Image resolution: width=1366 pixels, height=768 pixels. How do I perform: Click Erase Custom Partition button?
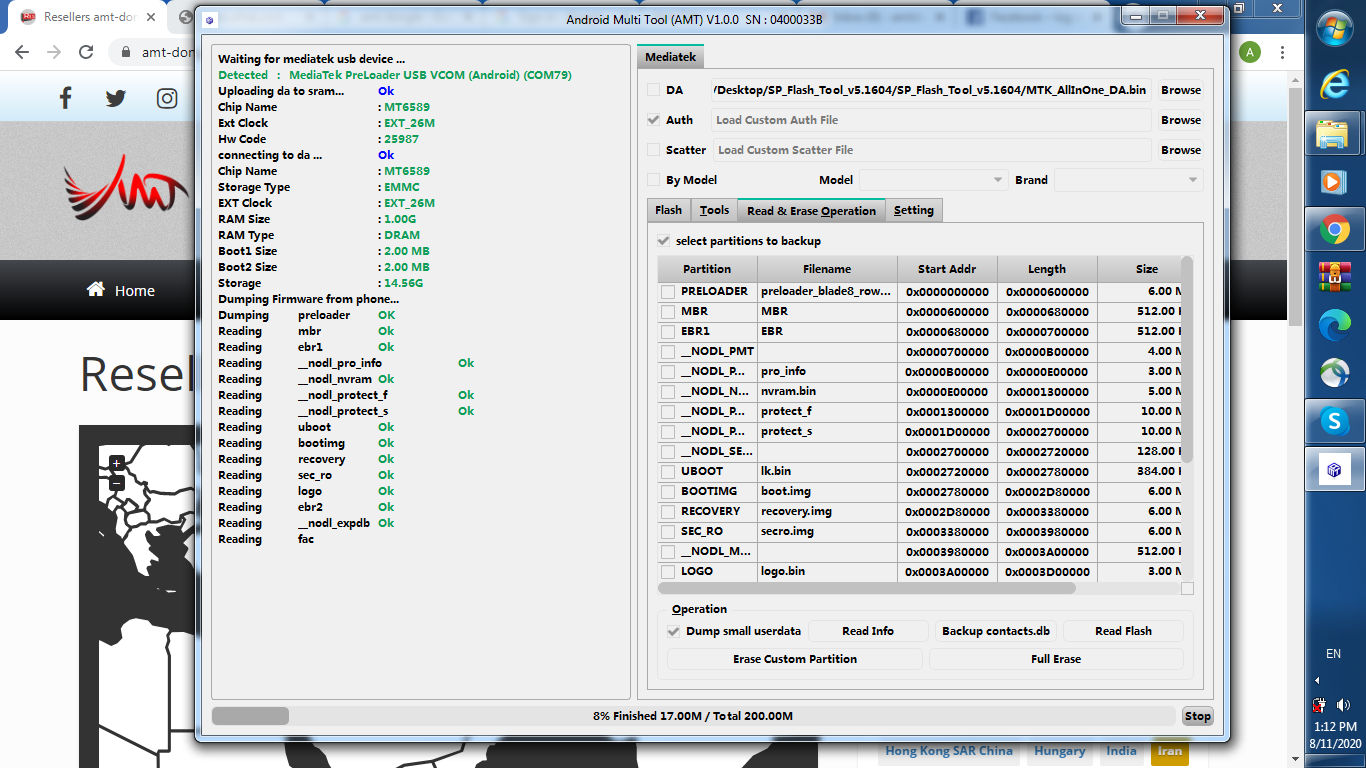[795, 659]
